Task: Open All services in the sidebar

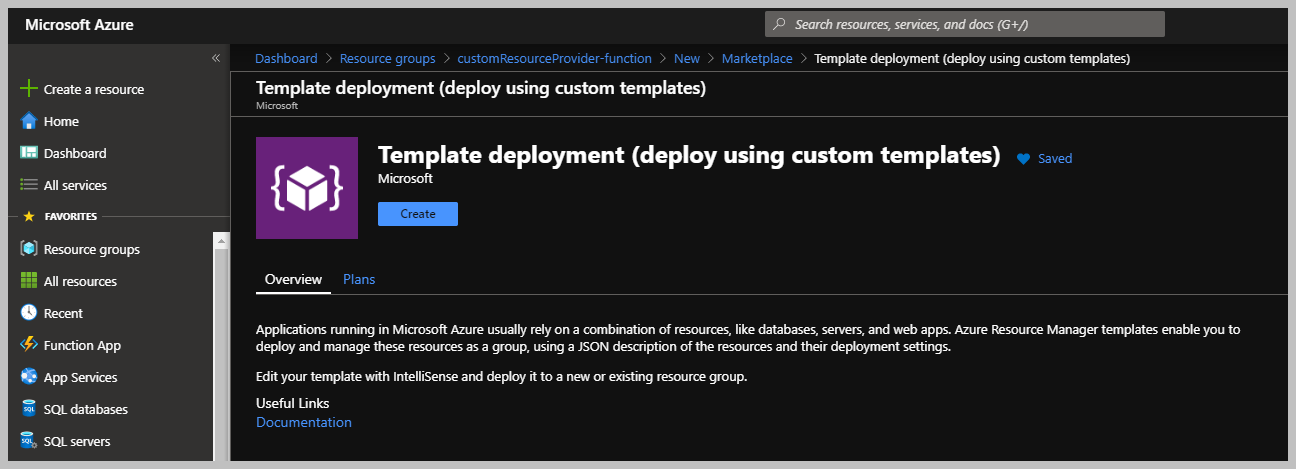Action: coord(75,185)
